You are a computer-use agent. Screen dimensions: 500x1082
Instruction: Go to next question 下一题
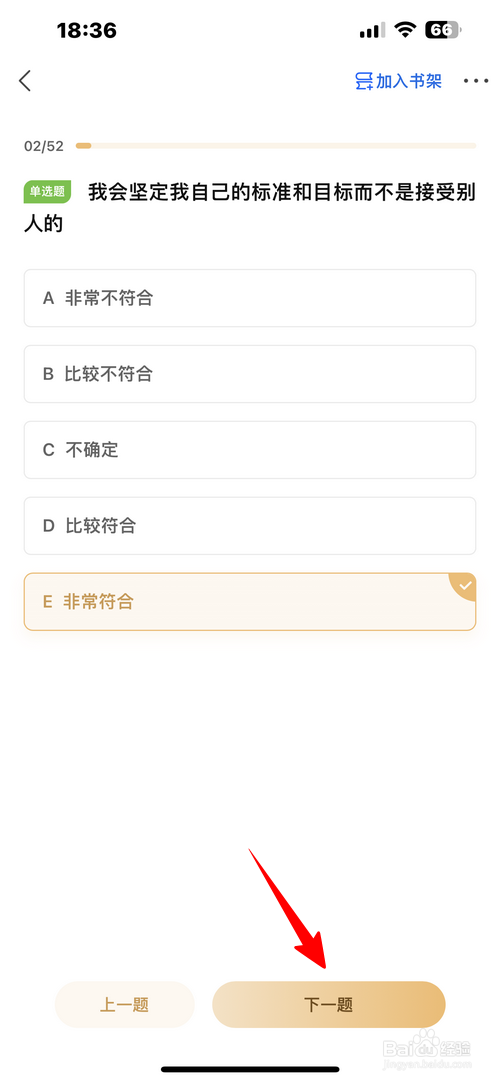tap(329, 1005)
